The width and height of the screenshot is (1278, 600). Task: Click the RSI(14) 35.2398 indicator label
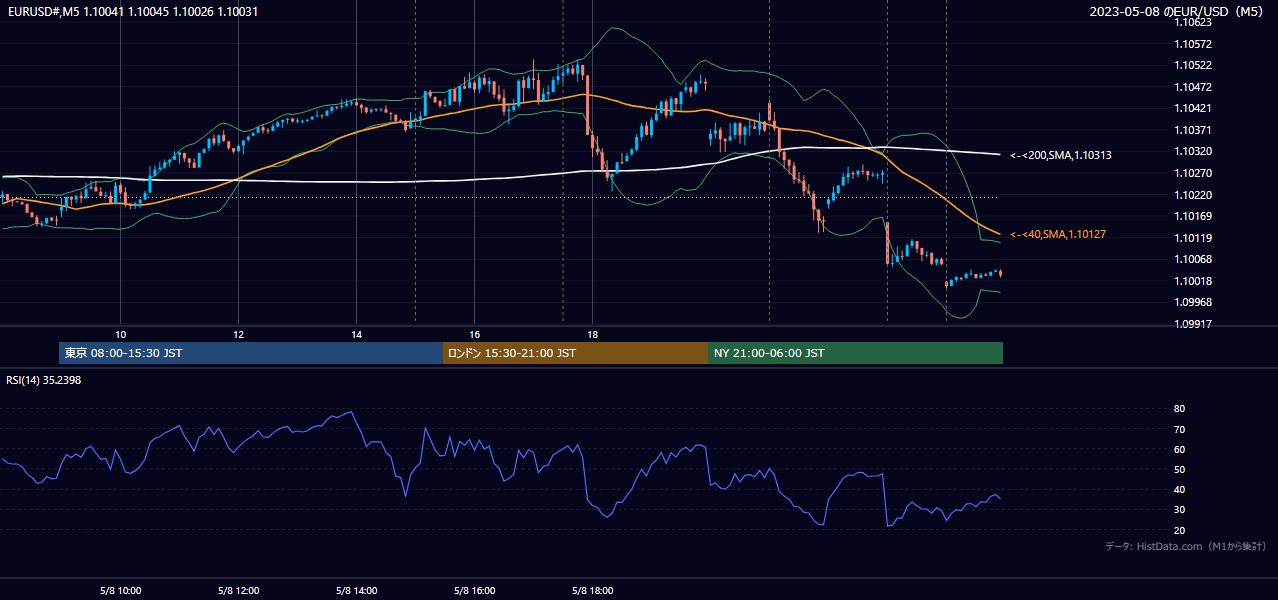pyautogui.click(x=43, y=380)
